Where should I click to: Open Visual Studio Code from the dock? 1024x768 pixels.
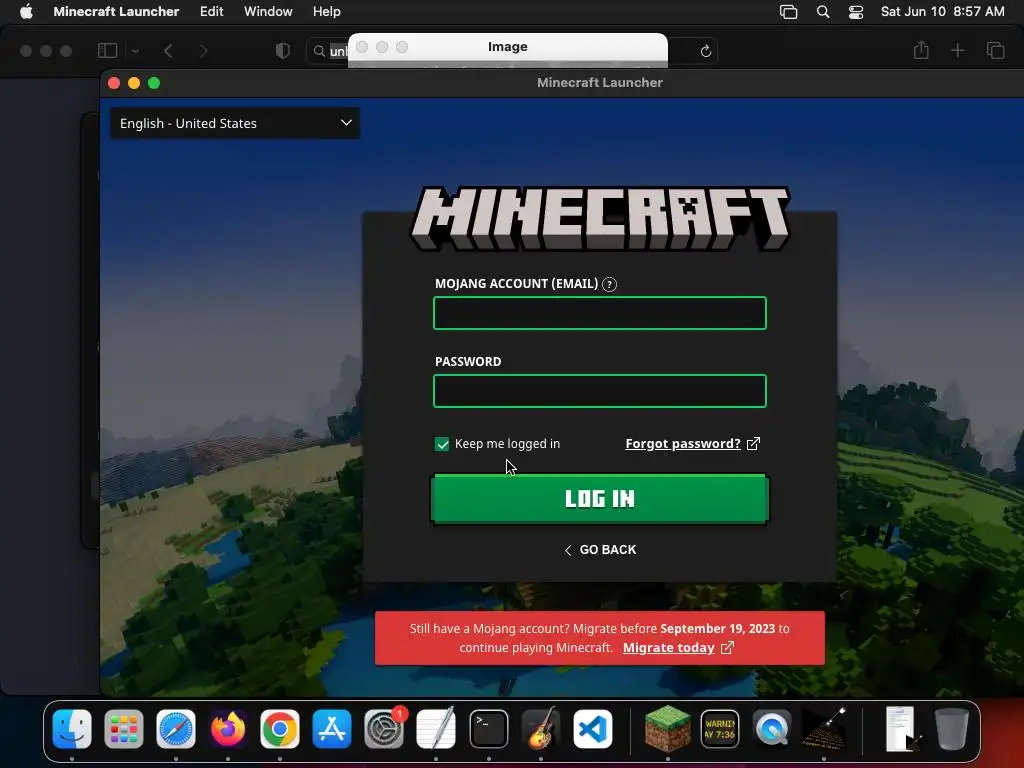(x=593, y=729)
